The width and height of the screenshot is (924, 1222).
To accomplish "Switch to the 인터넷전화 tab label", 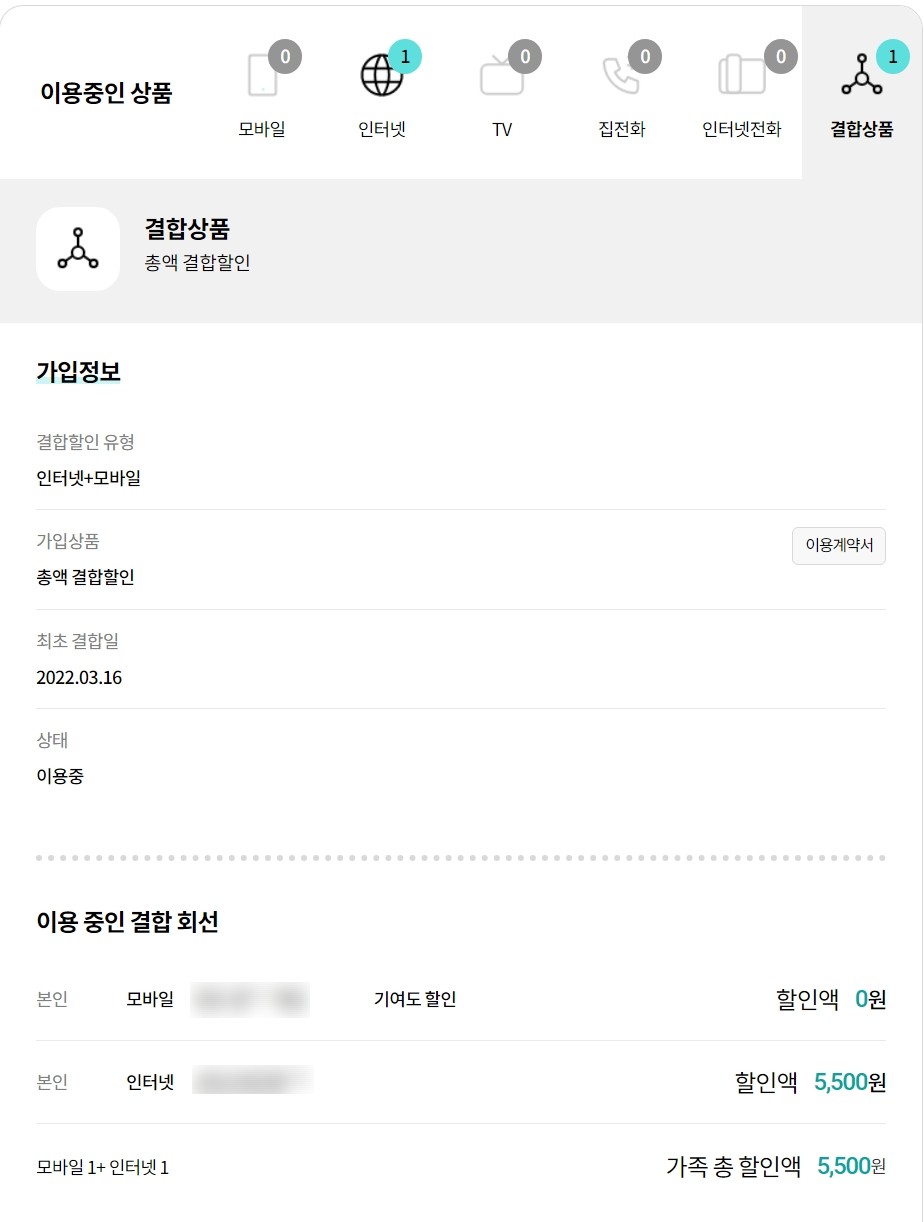I will tap(742, 130).
